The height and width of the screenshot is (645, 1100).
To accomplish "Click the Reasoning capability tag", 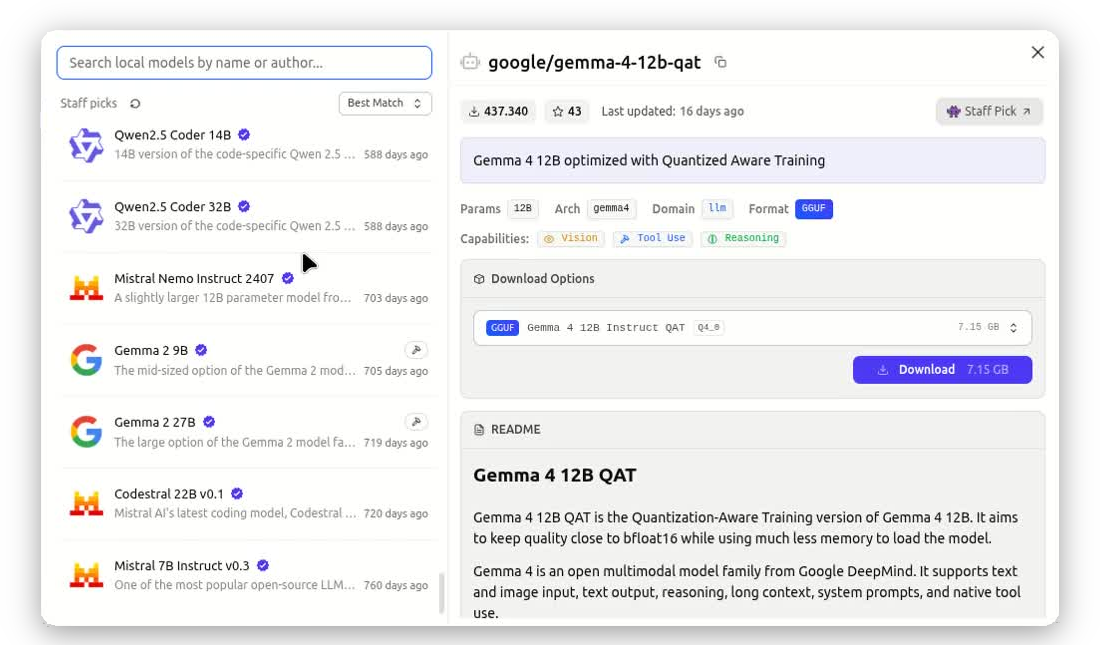I will [744, 239].
